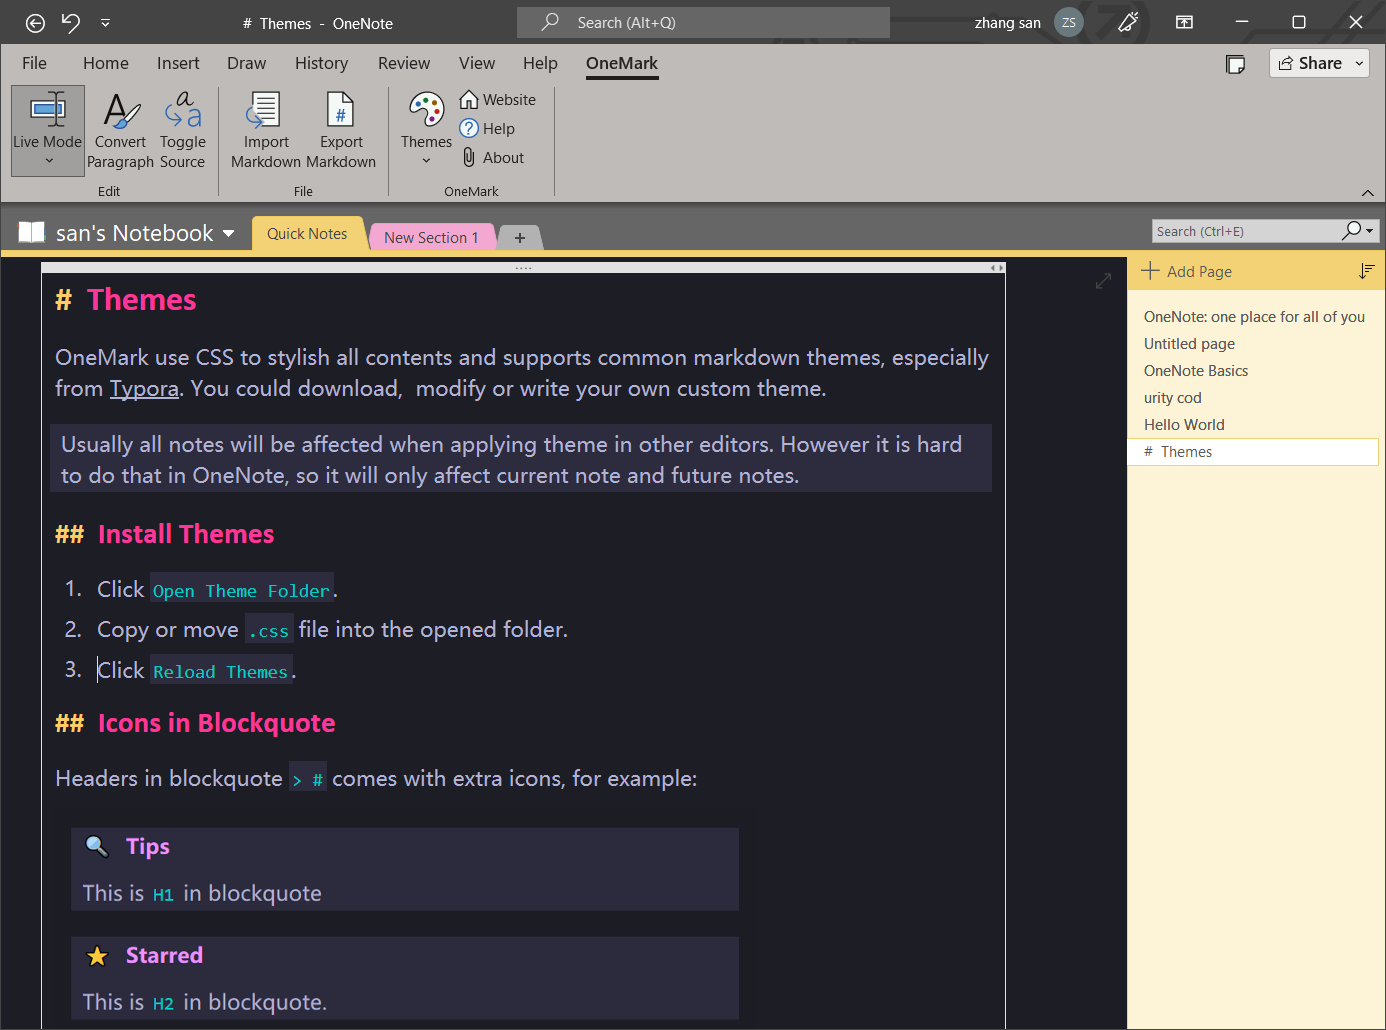Open the File menu
Image resolution: width=1386 pixels, height=1030 pixels.
[x=34, y=63]
